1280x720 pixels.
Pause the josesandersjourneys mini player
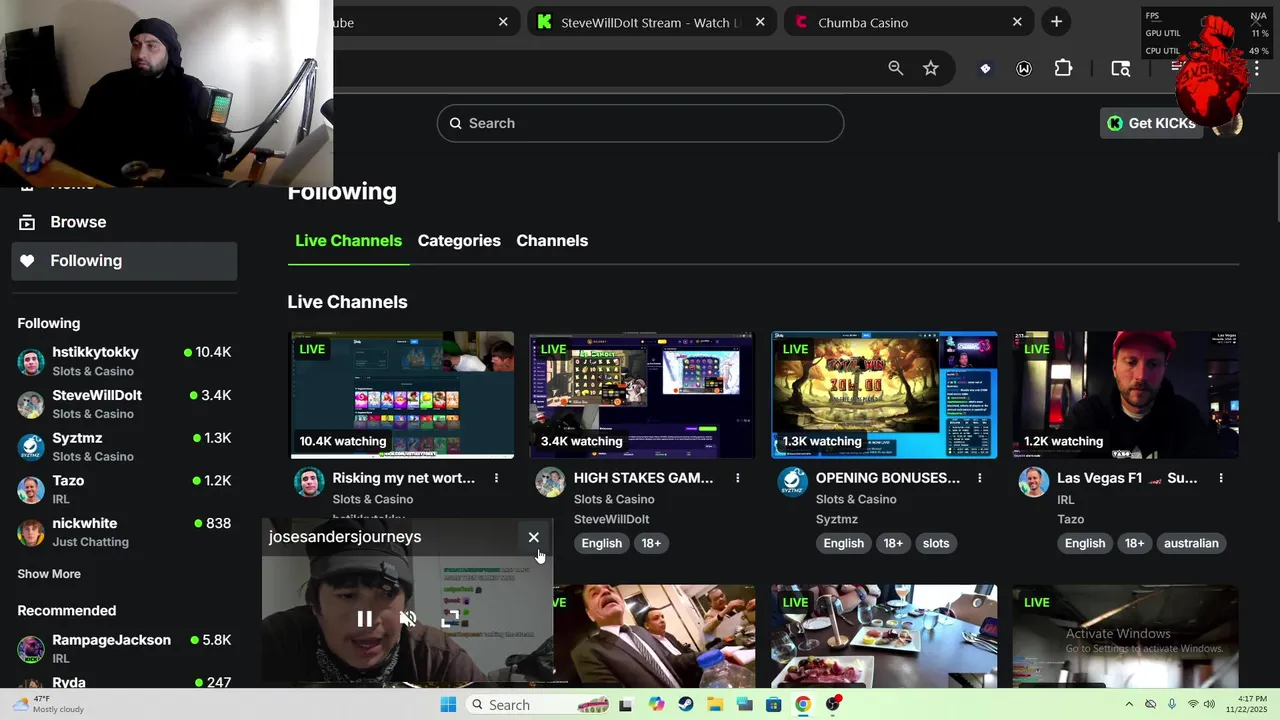(365, 619)
